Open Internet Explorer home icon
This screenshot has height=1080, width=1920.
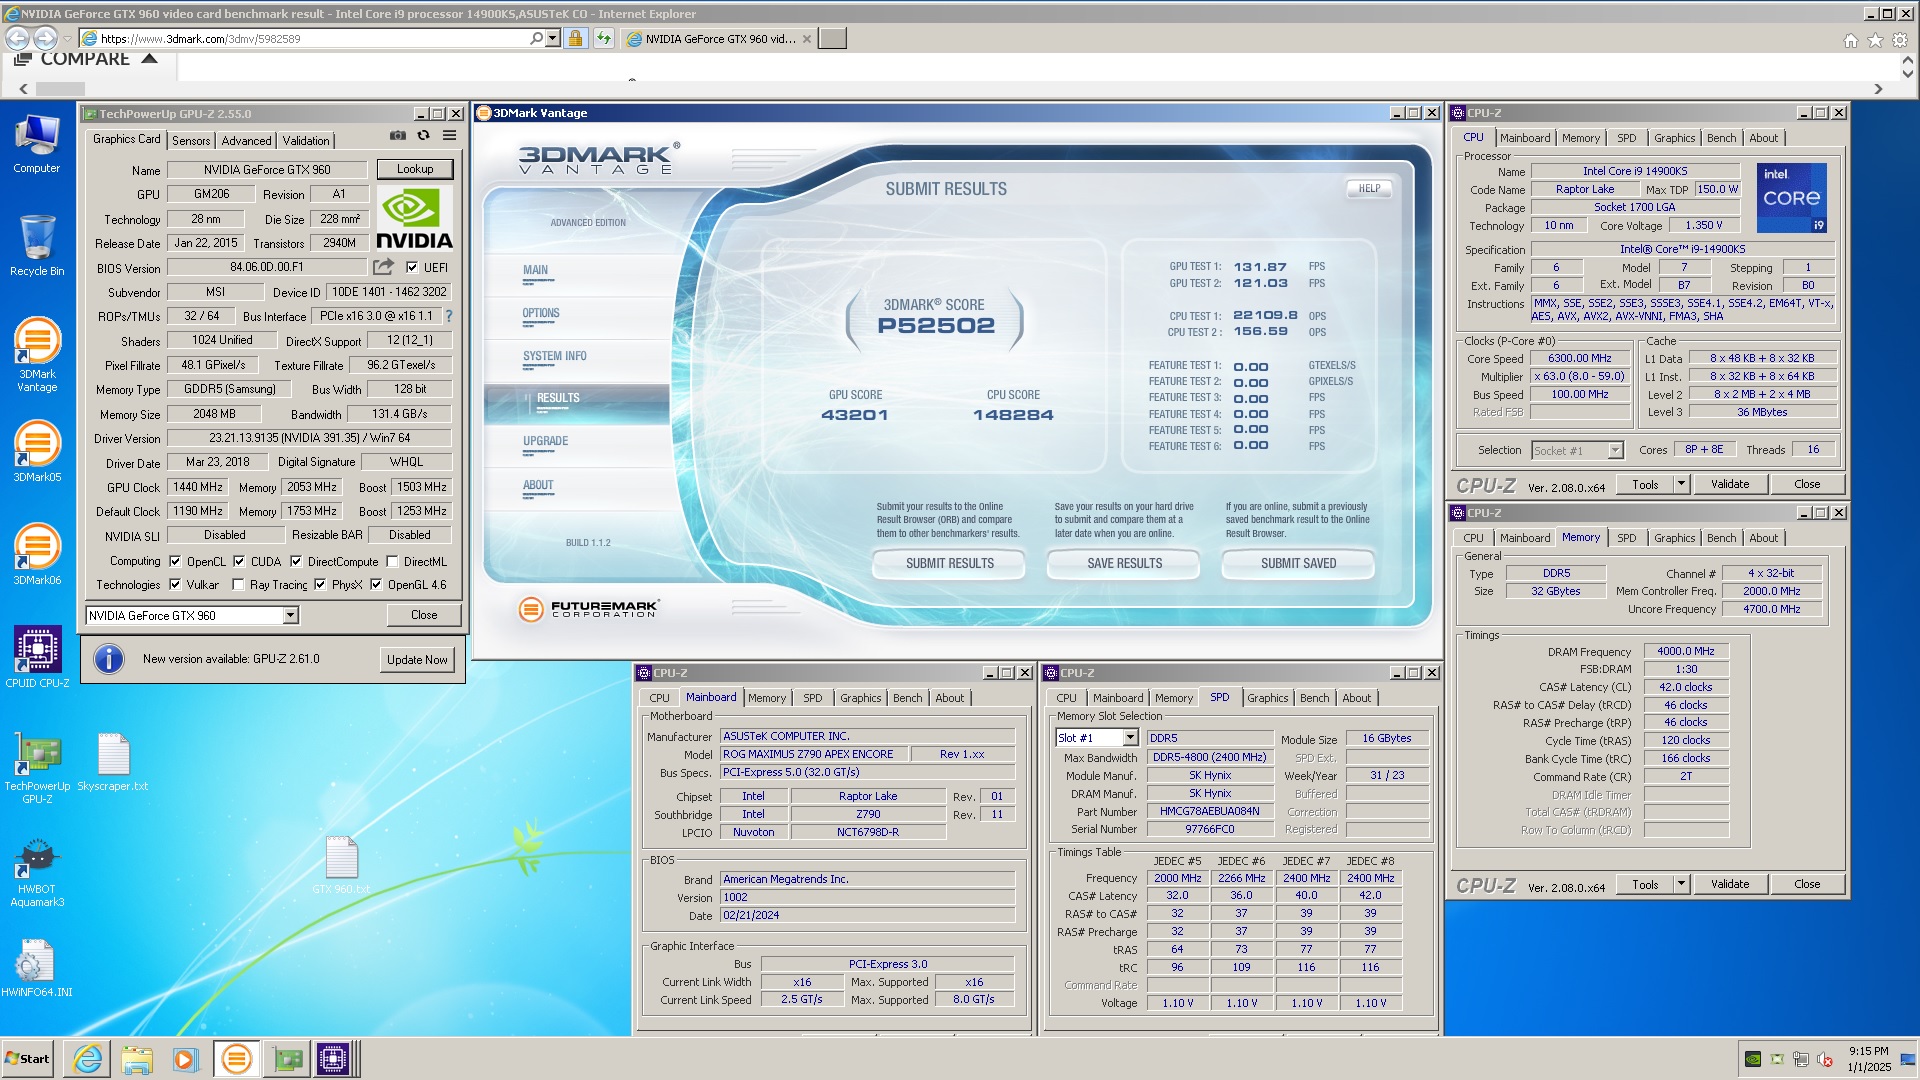(x=1851, y=40)
